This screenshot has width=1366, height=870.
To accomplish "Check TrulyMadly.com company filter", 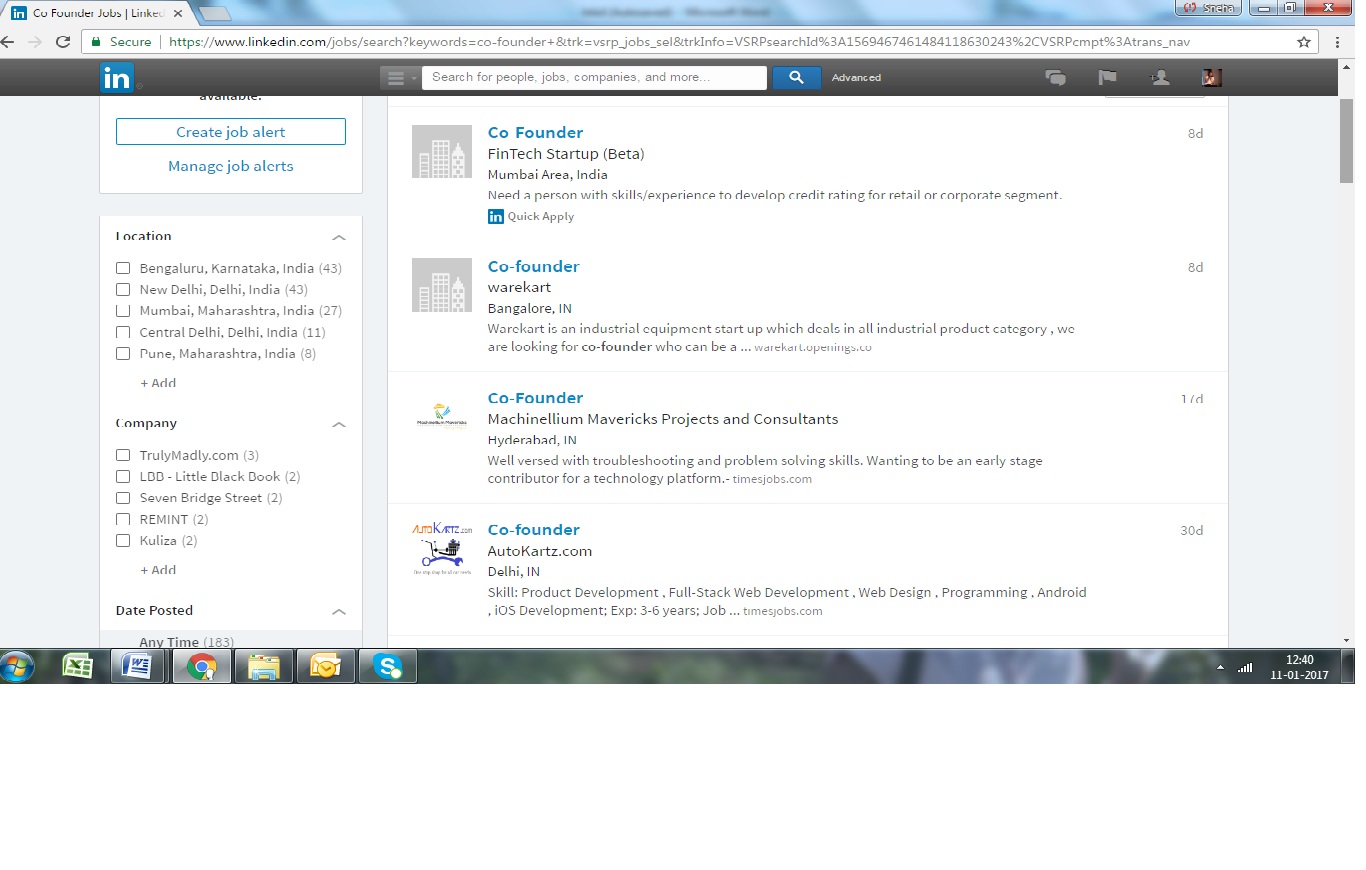I will (123, 455).
